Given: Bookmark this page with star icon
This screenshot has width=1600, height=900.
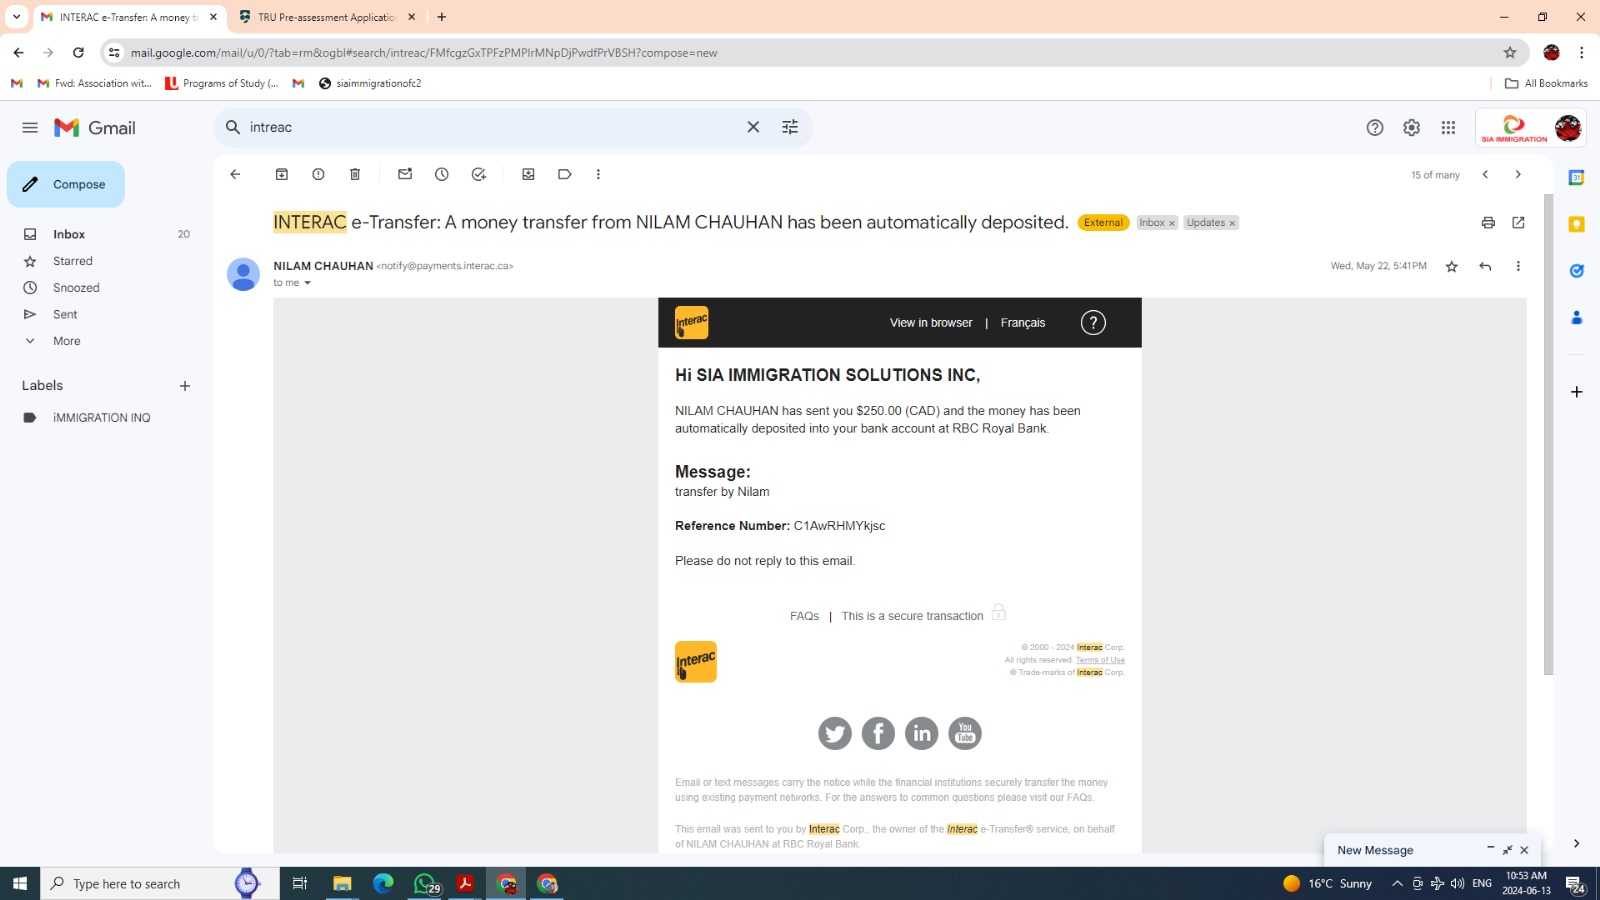Looking at the screenshot, I should coord(1510,52).
